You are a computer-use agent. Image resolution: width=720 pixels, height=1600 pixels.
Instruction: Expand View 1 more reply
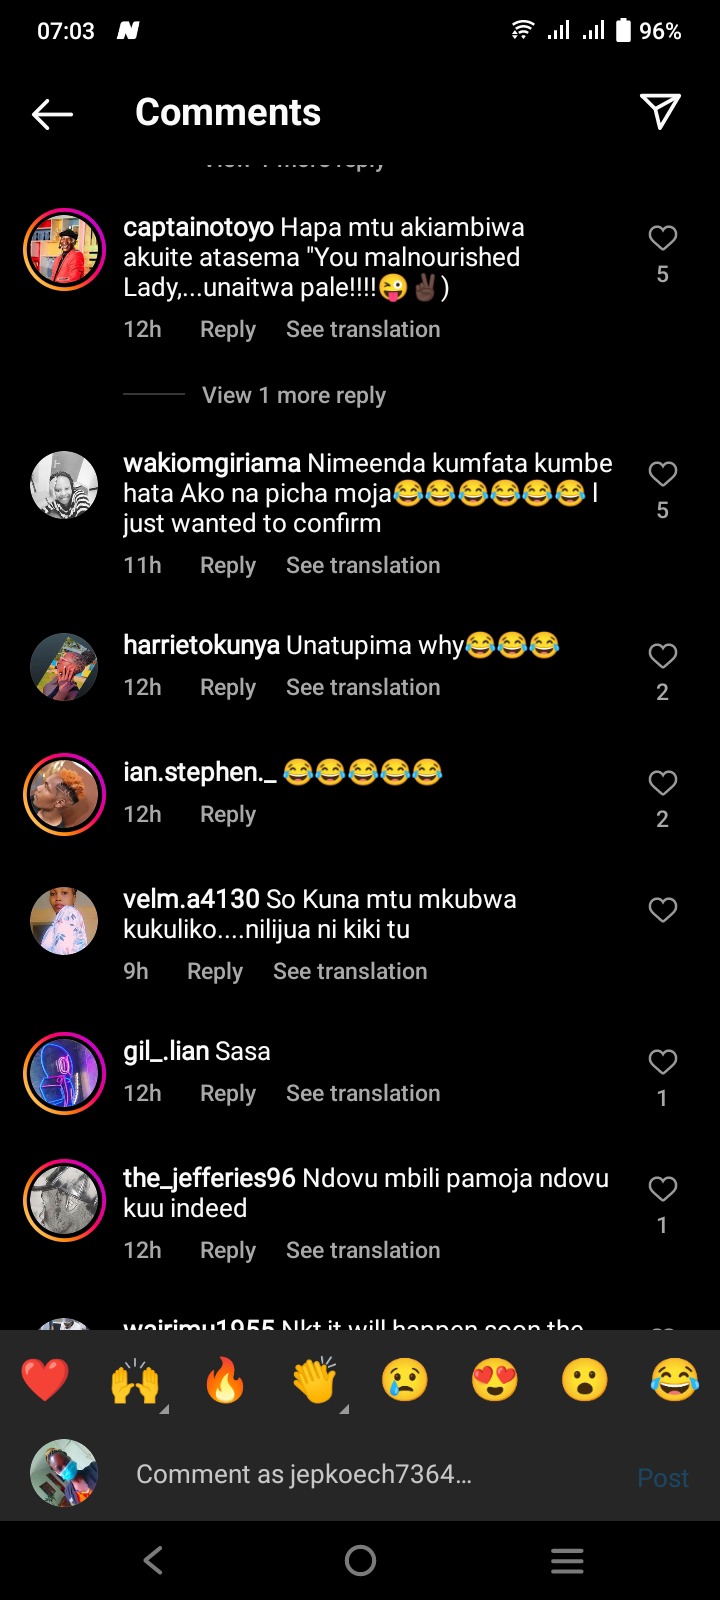tap(294, 395)
